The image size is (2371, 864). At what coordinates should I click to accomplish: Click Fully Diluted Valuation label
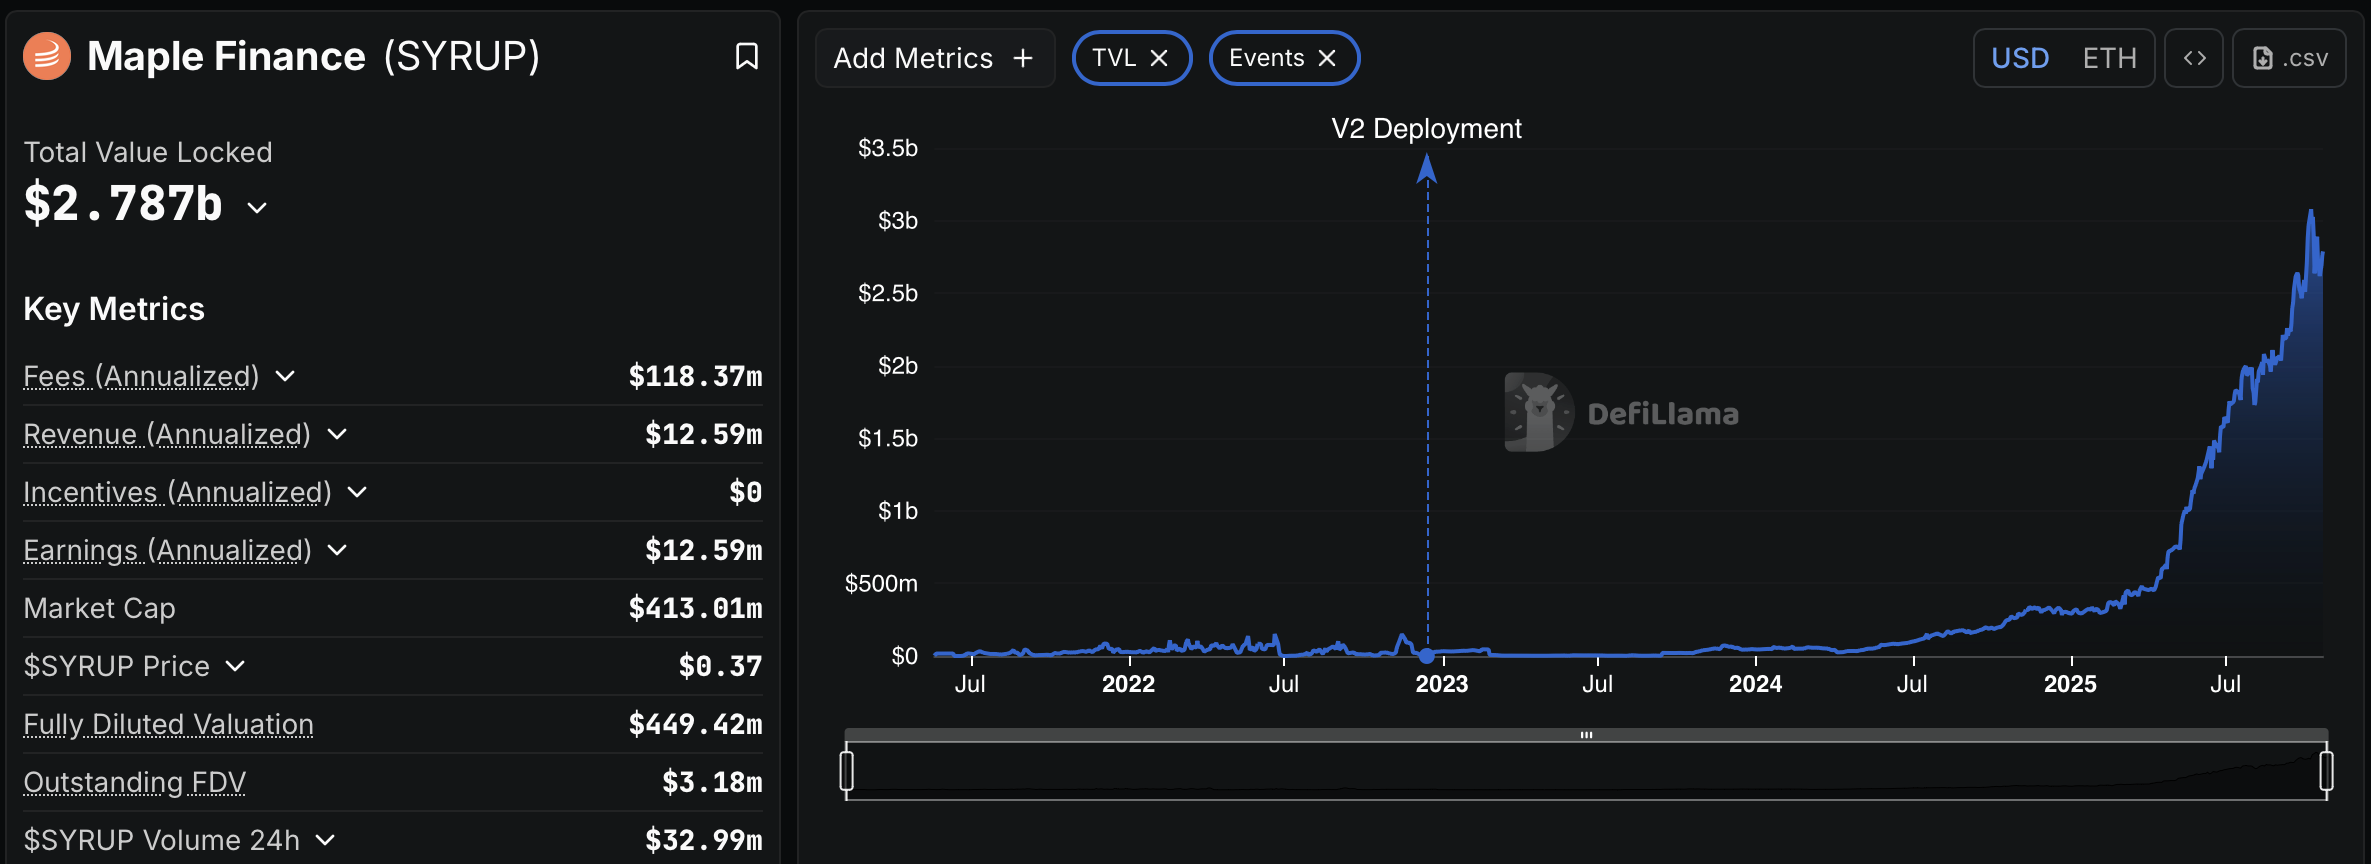[168, 724]
